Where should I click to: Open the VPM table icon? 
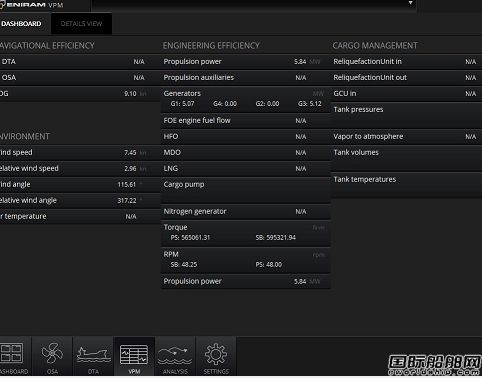click(x=134, y=356)
